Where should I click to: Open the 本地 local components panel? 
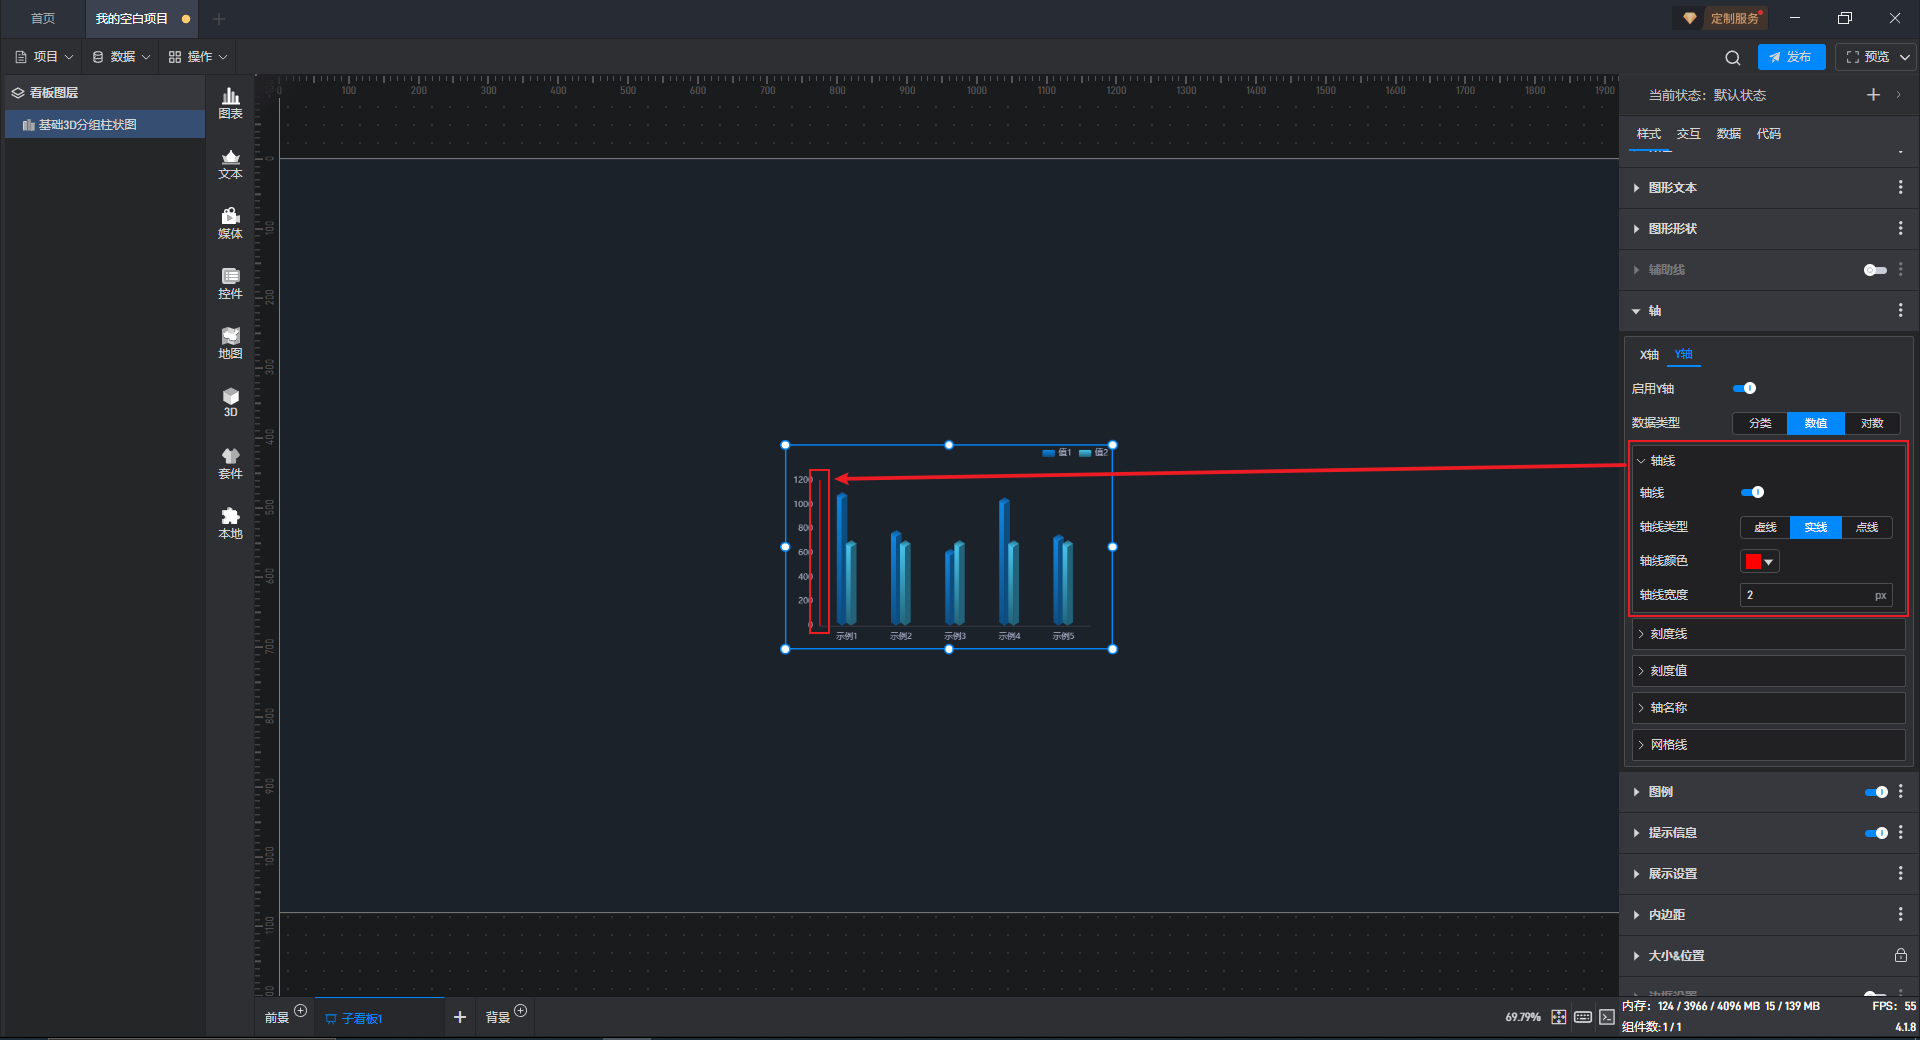(230, 524)
